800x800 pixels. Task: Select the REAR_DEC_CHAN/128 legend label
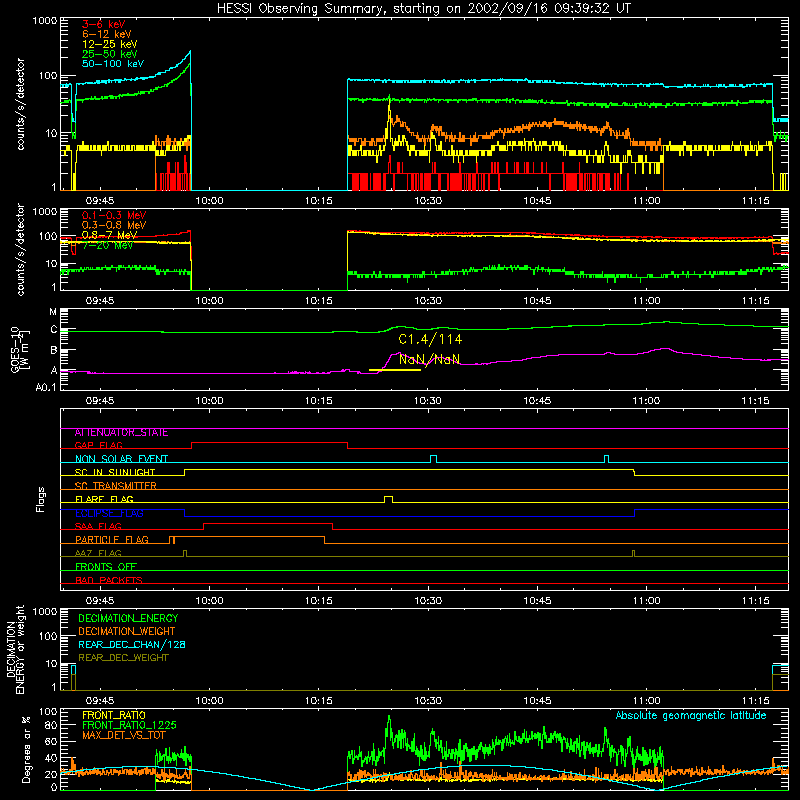132,644
